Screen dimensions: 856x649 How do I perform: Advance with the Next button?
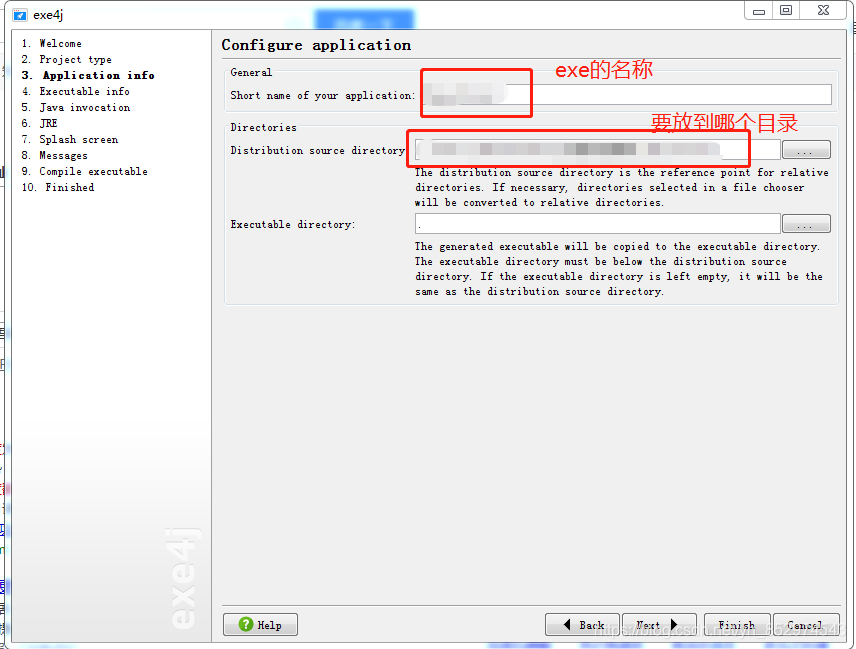[x=659, y=624]
